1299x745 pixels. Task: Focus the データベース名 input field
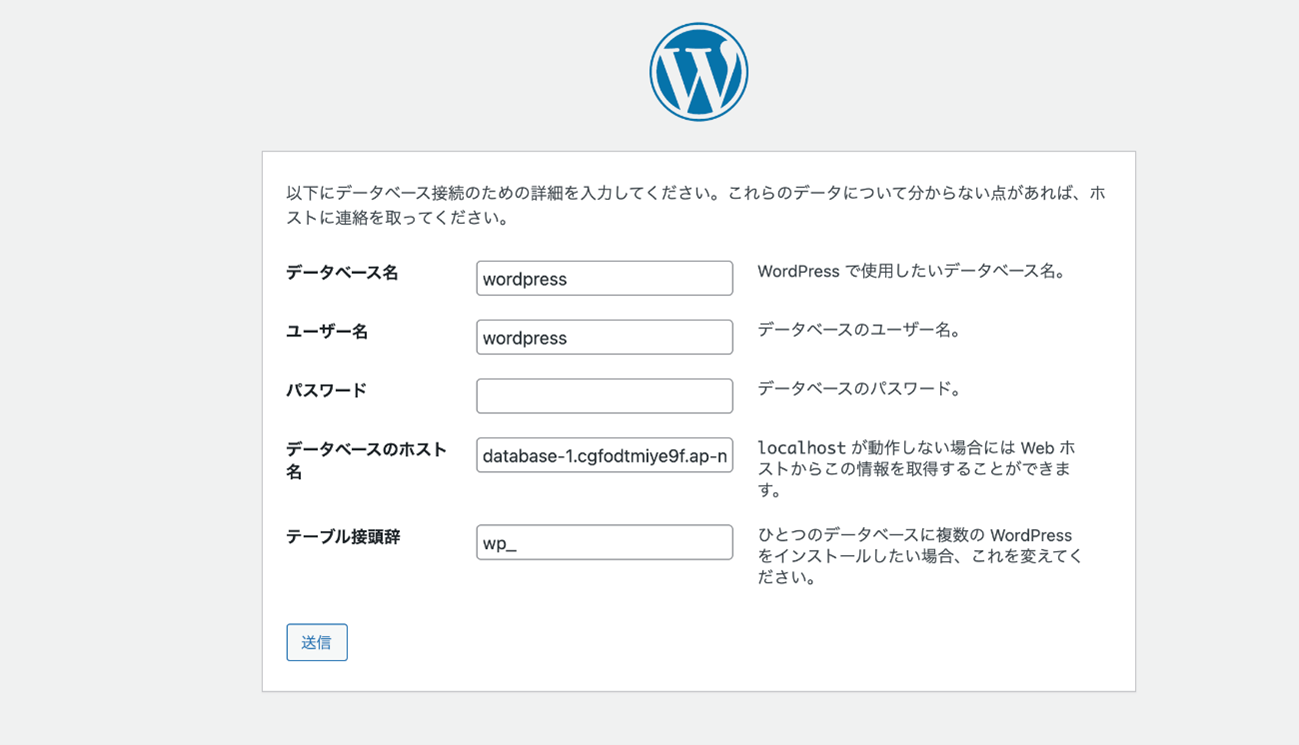tap(604, 279)
